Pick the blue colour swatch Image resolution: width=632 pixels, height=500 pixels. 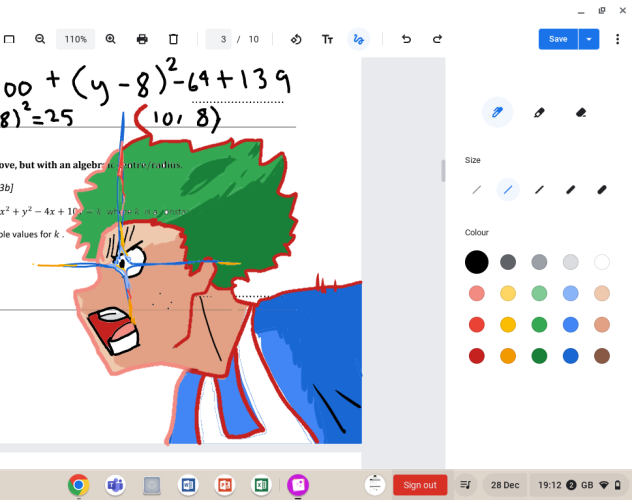(571, 324)
